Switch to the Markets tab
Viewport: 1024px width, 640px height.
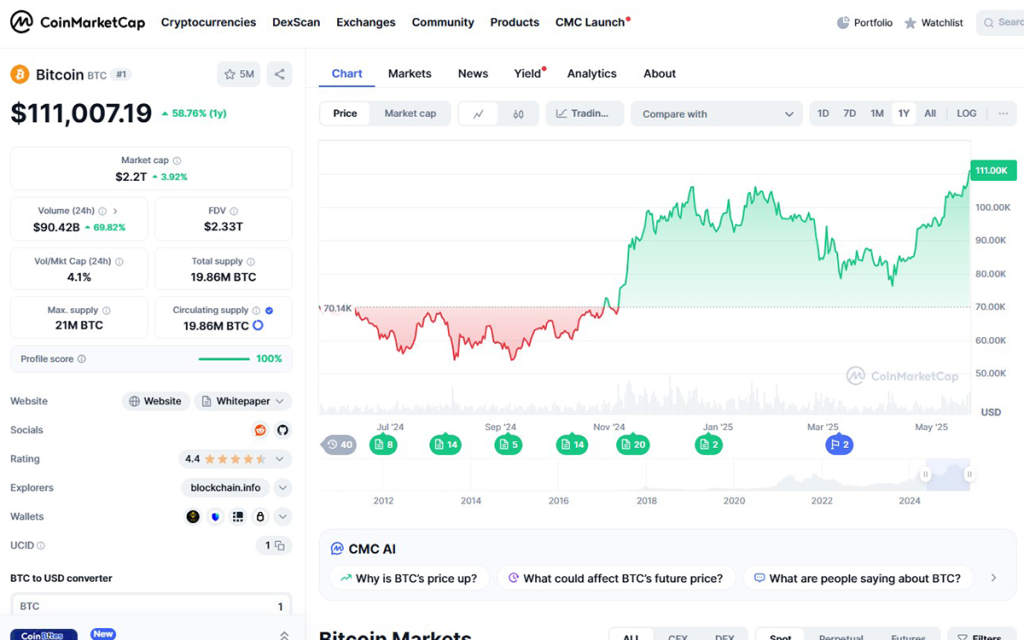click(x=409, y=74)
